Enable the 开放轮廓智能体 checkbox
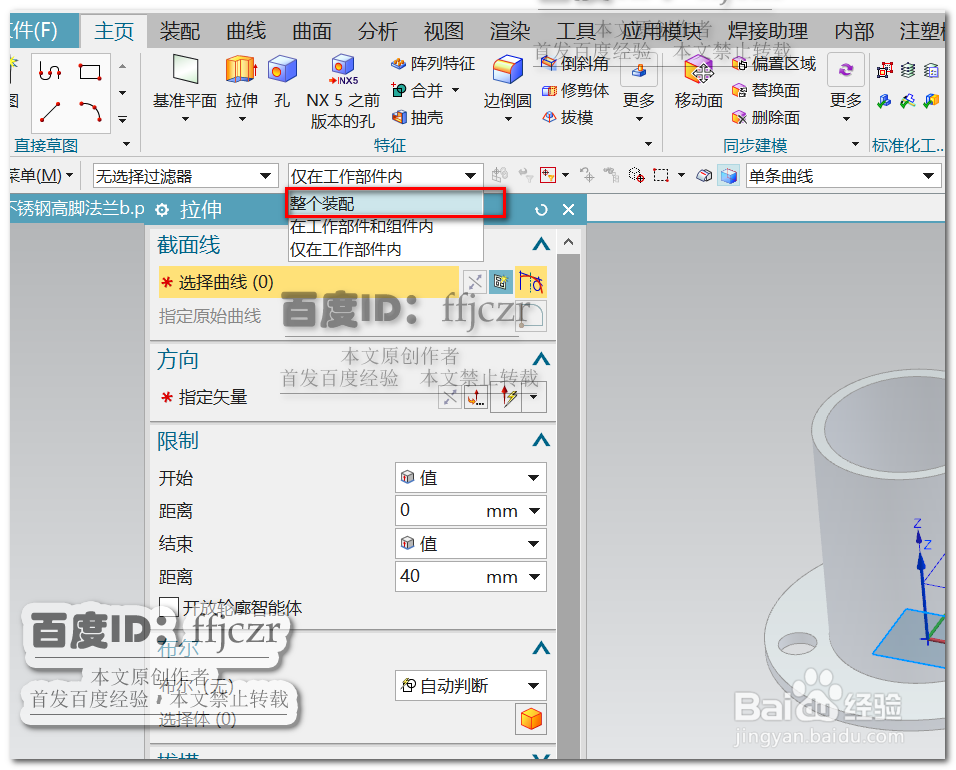The height and width of the screenshot is (770, 956). (x=170, y=604)
